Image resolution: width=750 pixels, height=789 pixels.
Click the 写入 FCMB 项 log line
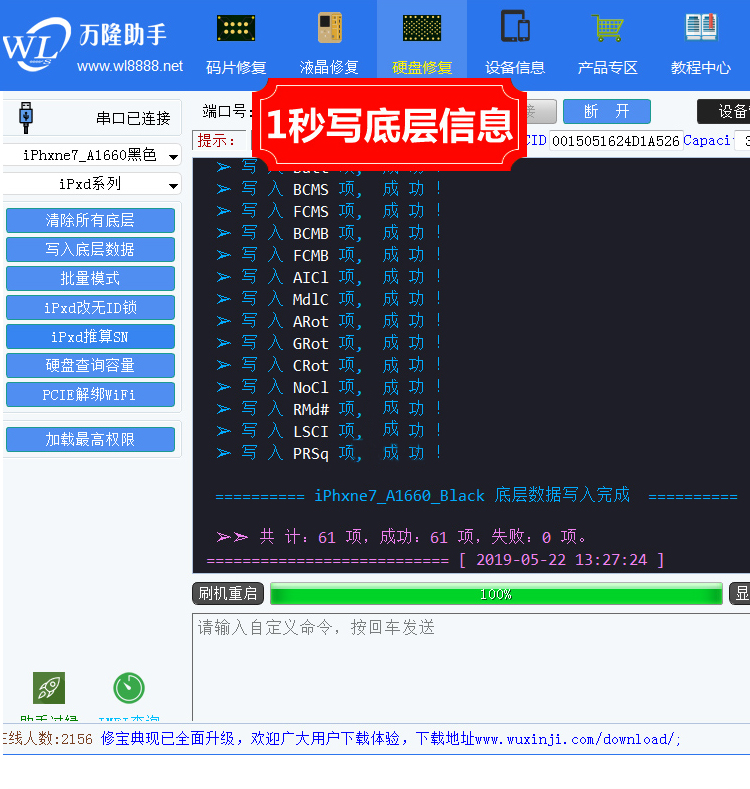point(329,256)
